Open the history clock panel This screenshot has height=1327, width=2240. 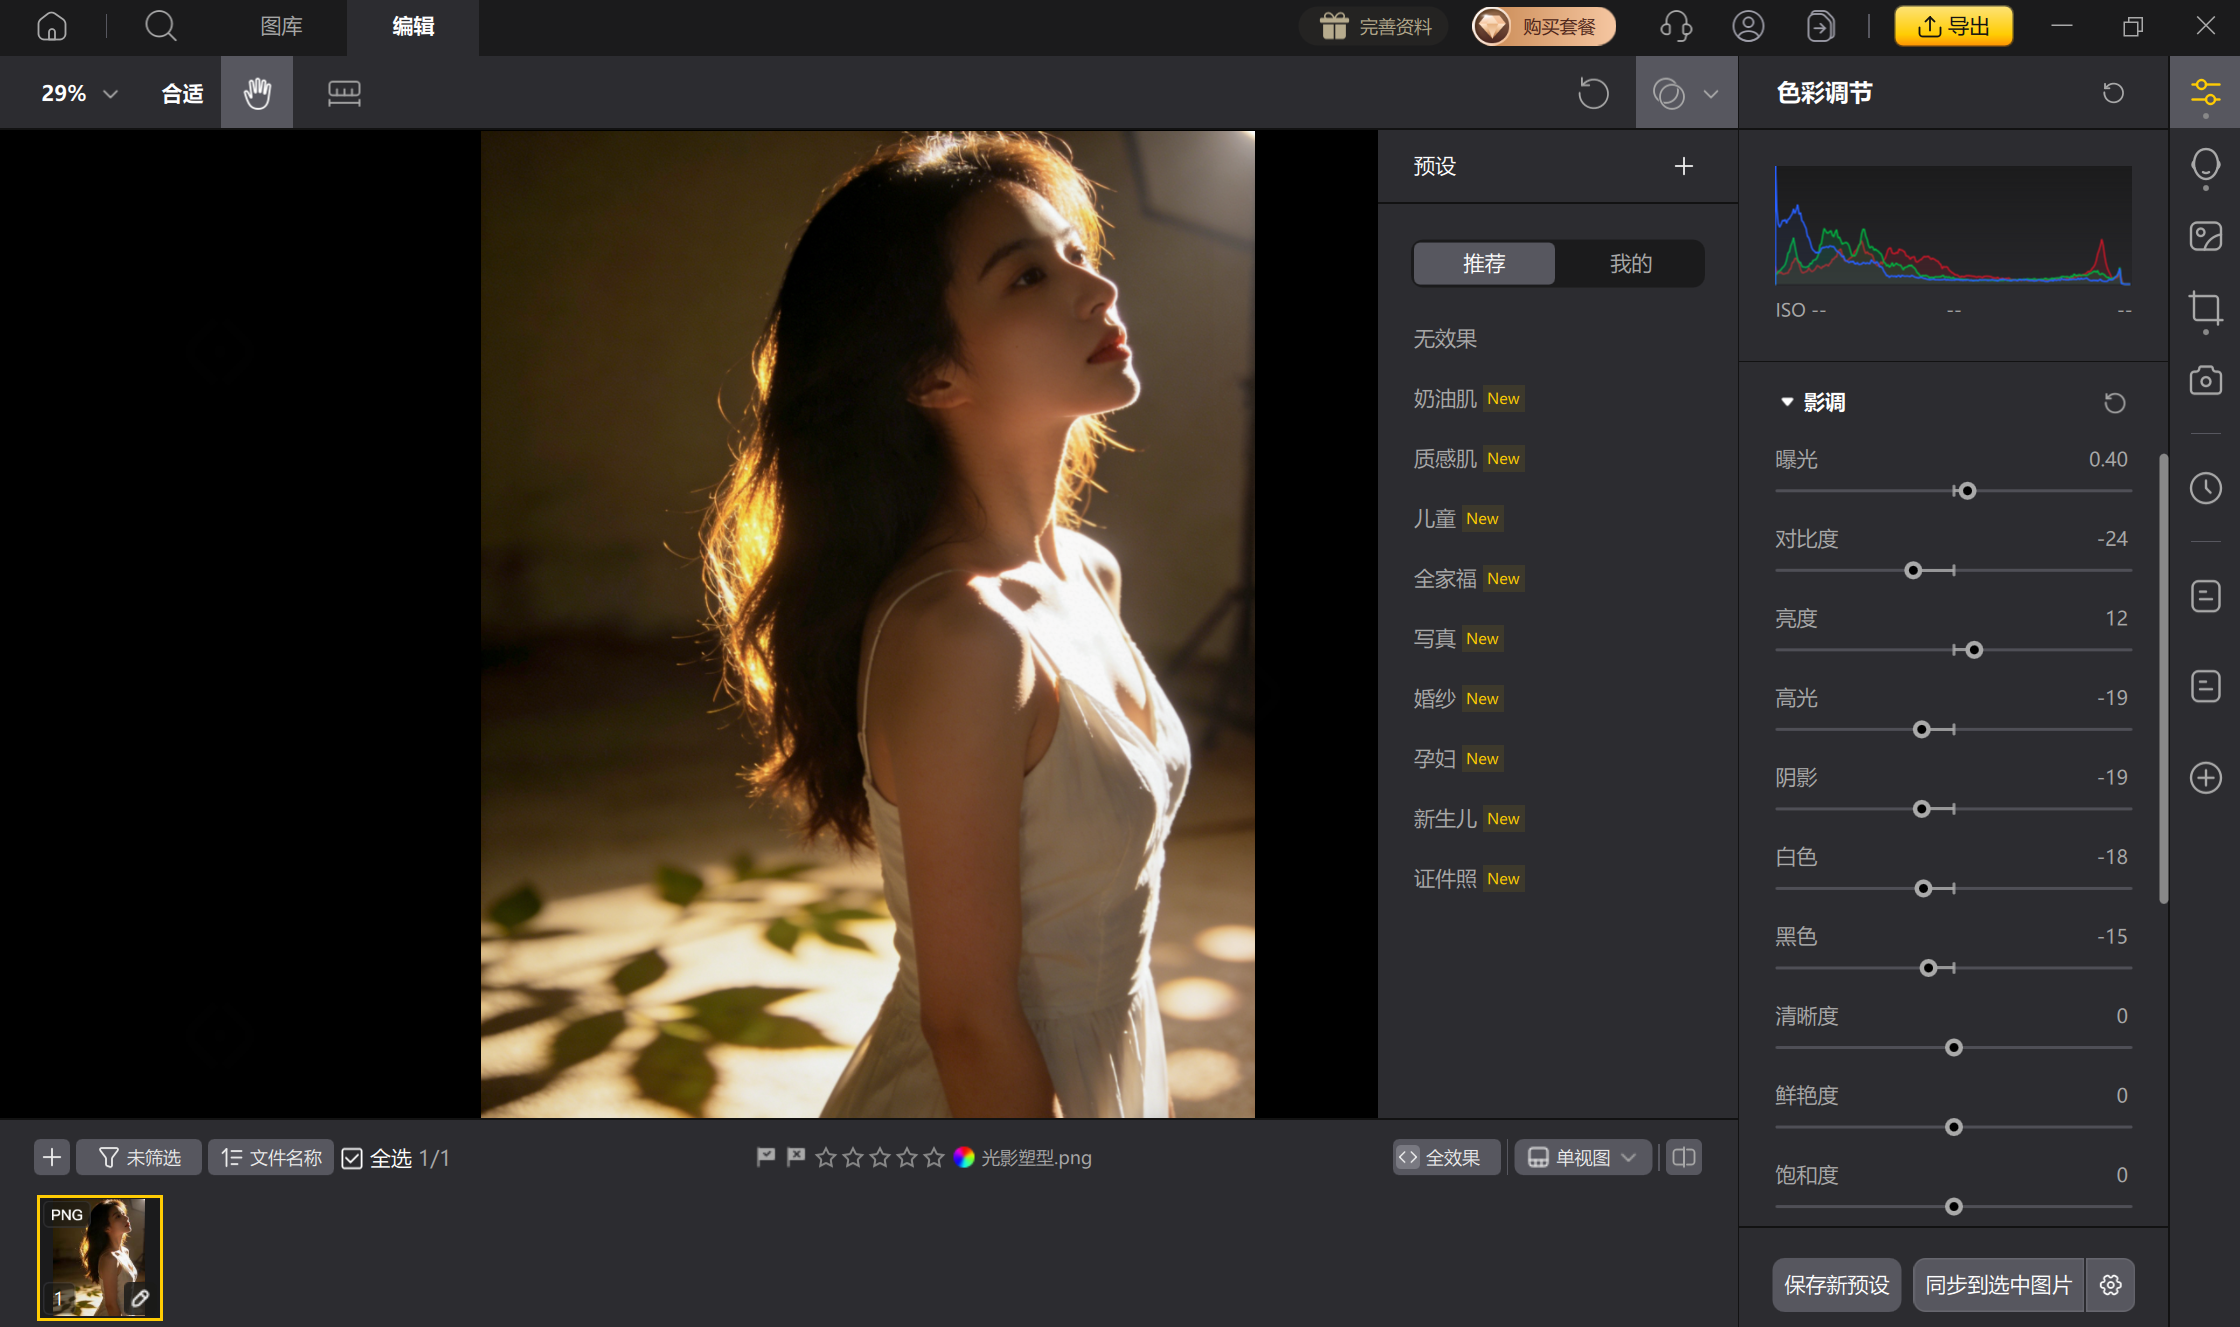point(2205,488)
